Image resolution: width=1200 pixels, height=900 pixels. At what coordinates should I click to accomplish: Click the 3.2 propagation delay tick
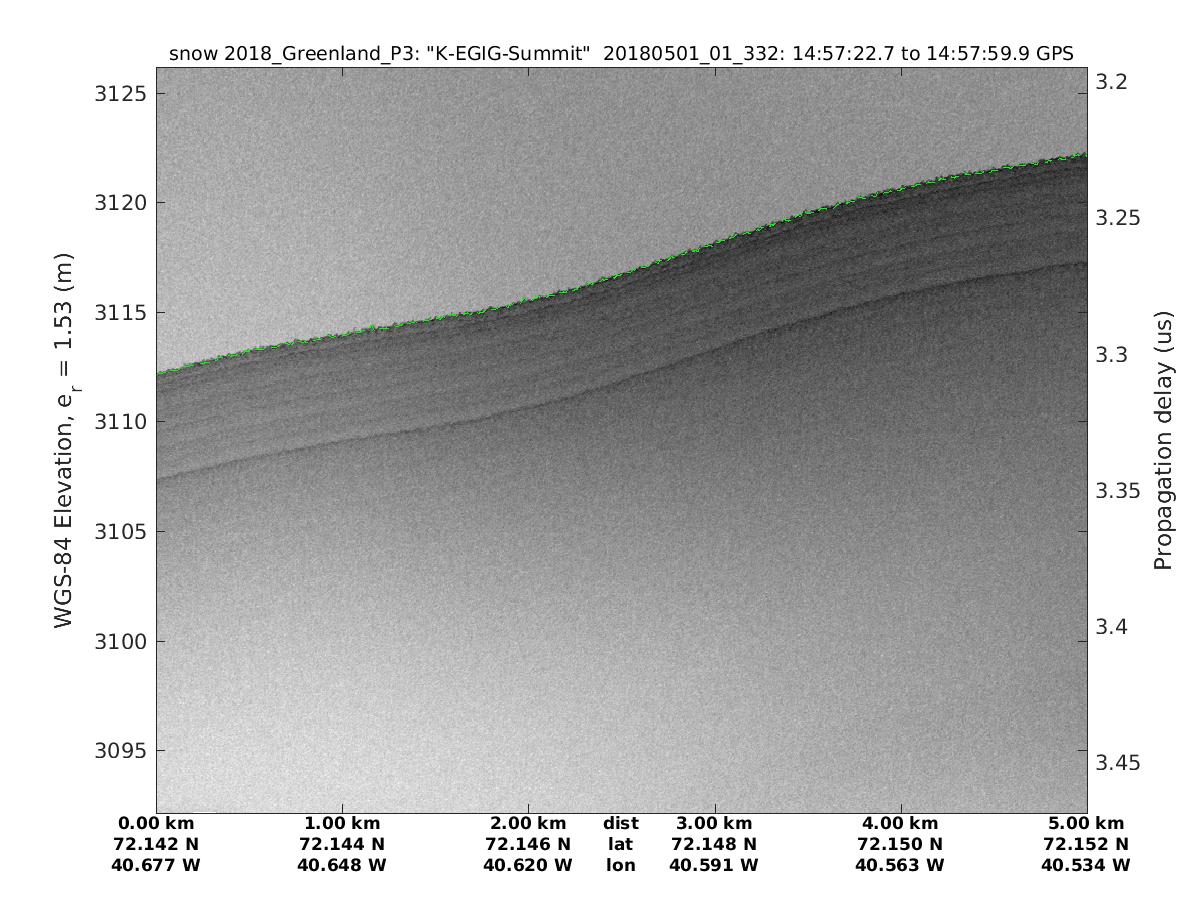(1113, 81)
